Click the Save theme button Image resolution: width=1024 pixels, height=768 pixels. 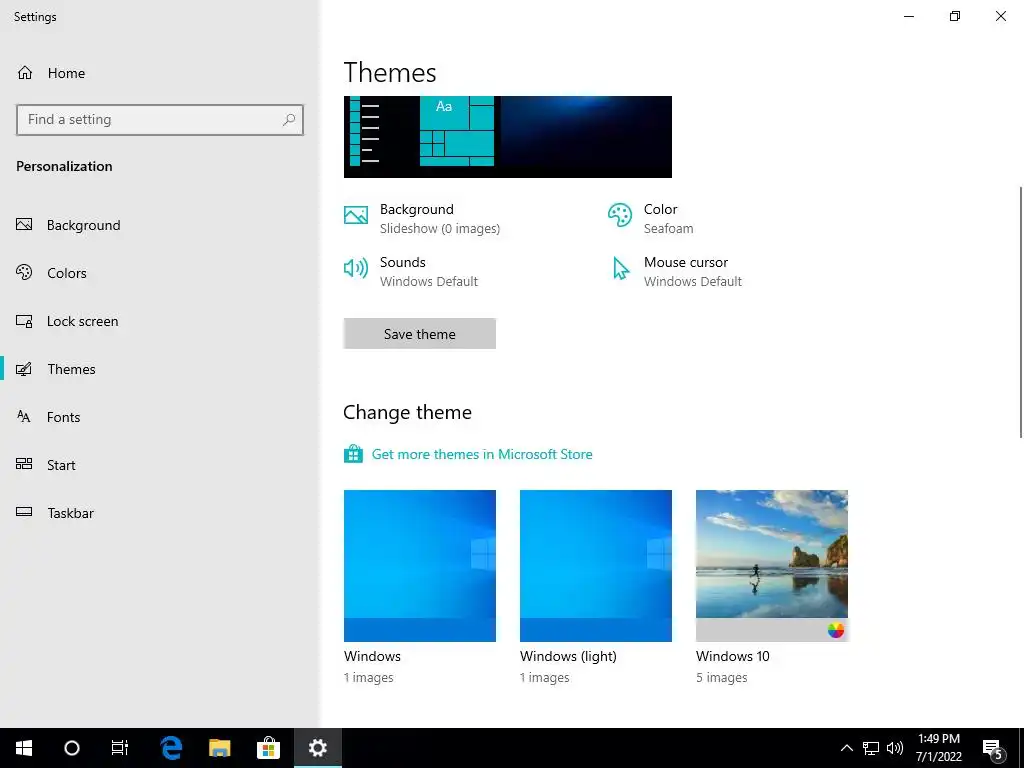coord(419,334)
